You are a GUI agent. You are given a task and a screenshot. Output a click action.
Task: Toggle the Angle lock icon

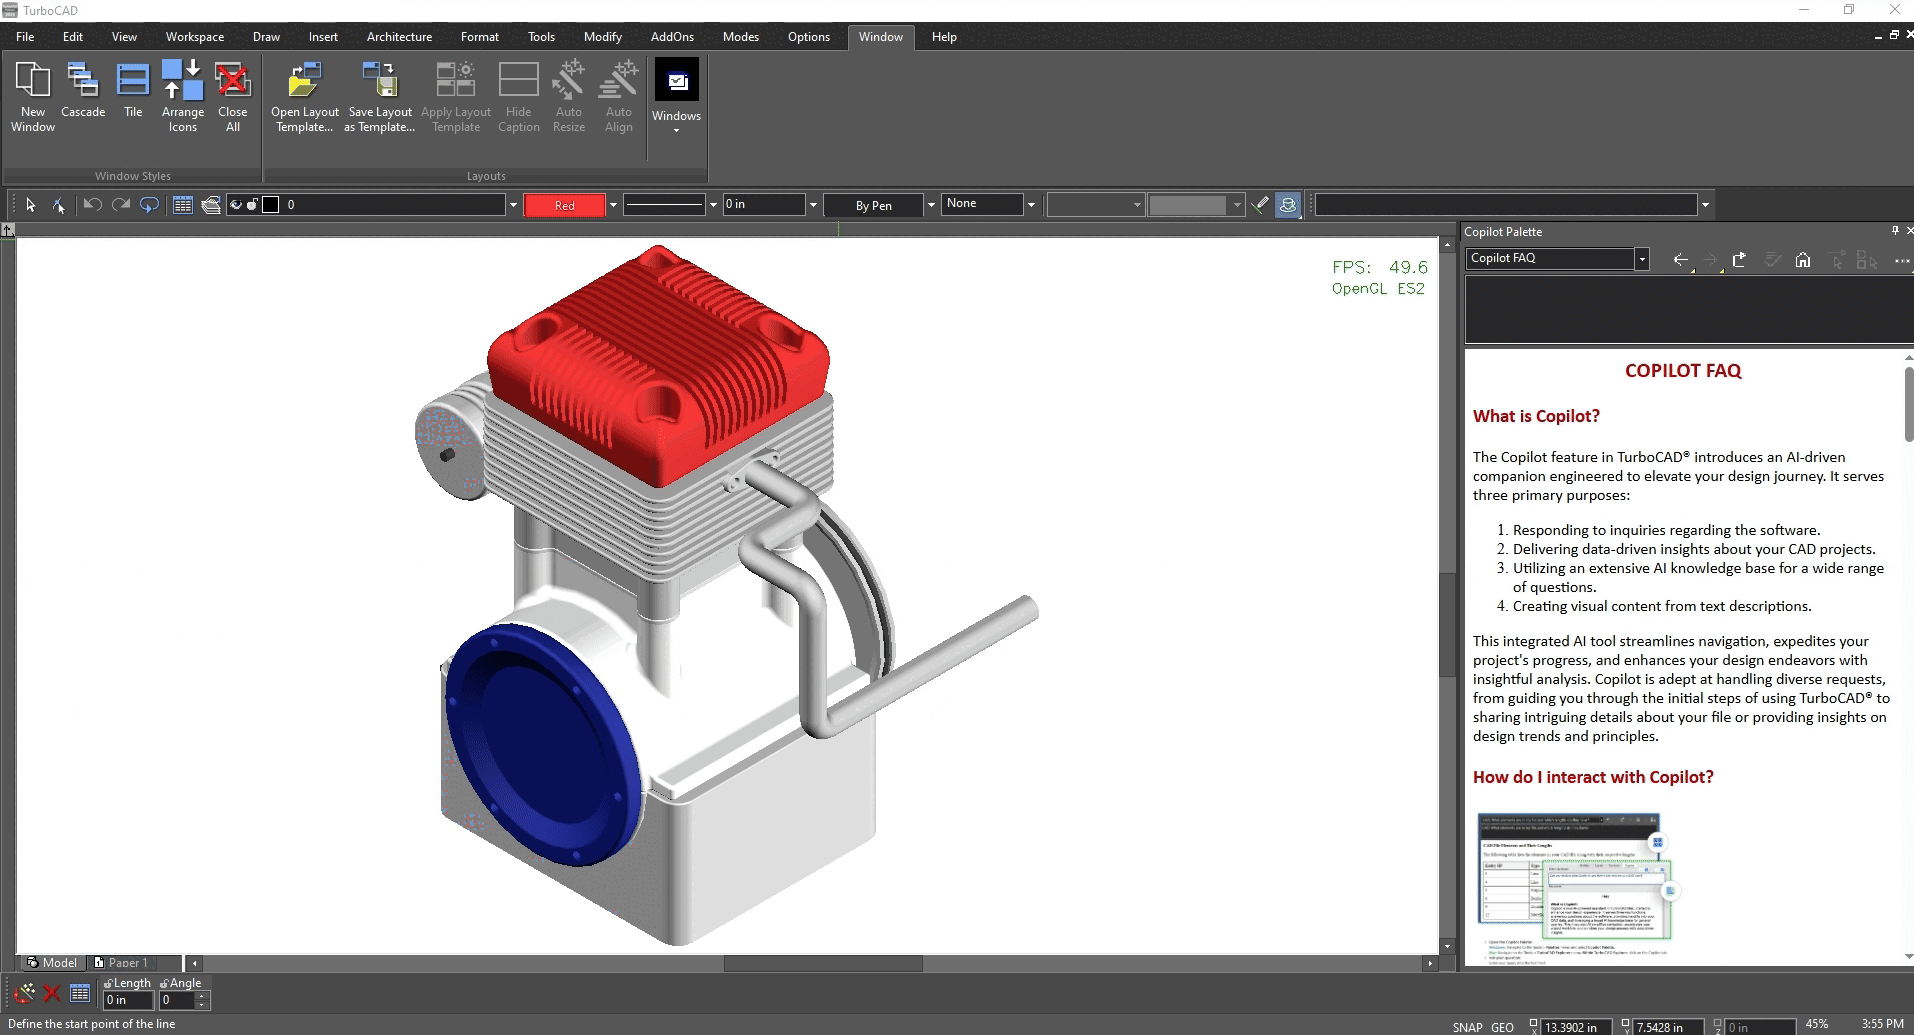click(x=164, y=984)
